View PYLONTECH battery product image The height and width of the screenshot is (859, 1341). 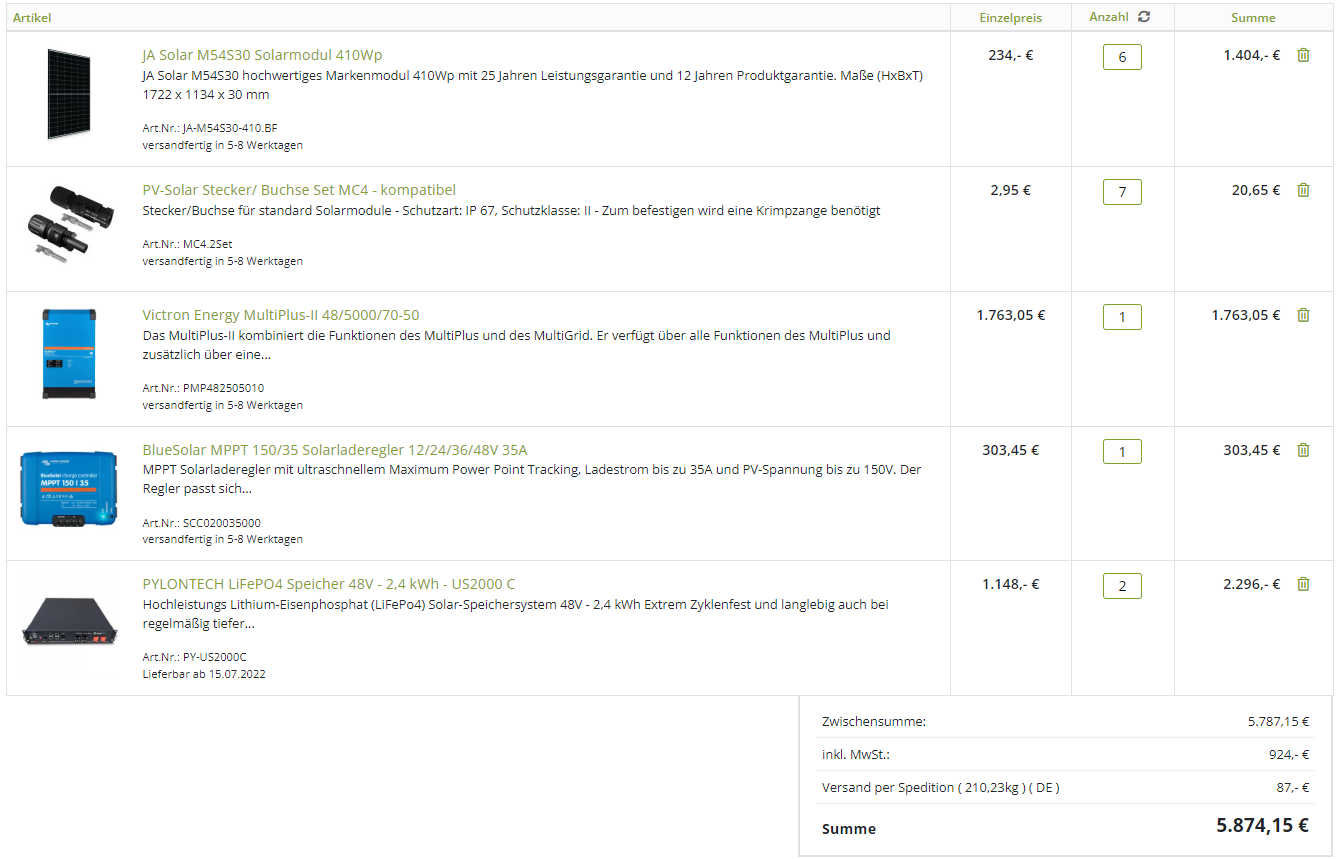pyautogui.click(x=69, y=621)
